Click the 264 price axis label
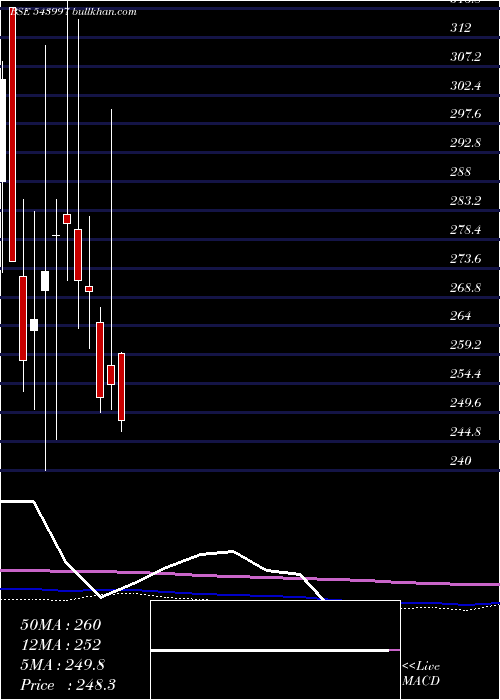Screen dimensions: 500x700 pyautogui.click(x=461, y=316)
